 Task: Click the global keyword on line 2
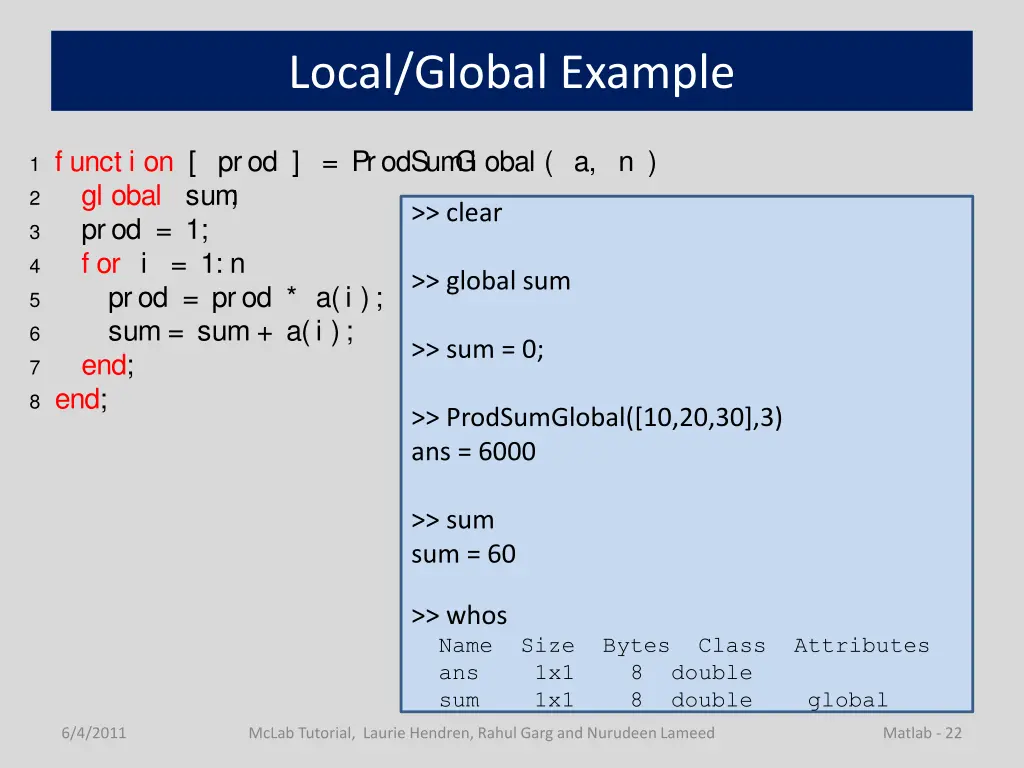click(x=121, y=196)
